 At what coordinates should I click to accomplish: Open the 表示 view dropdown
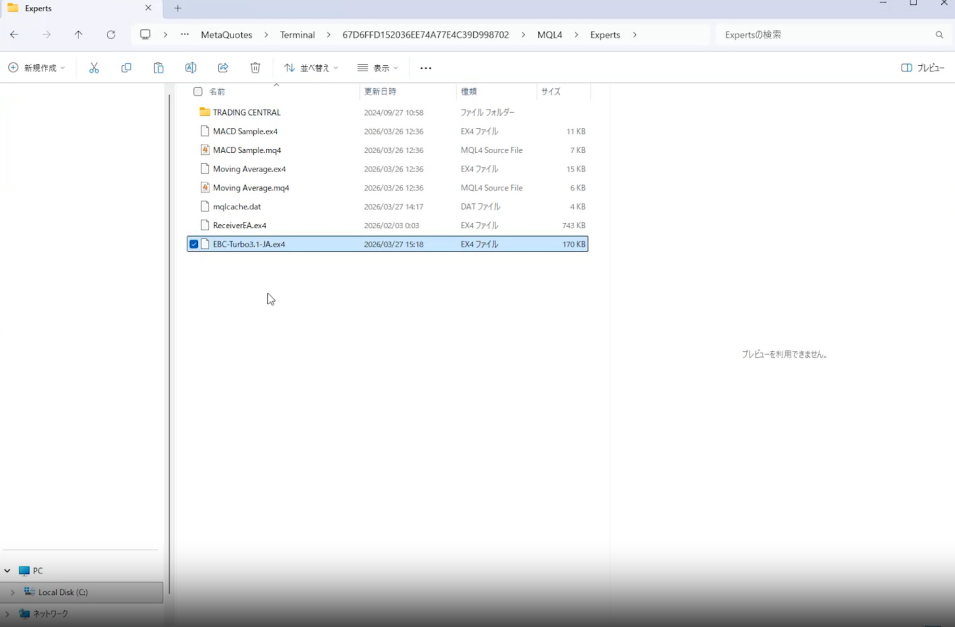tap(378, 68)
